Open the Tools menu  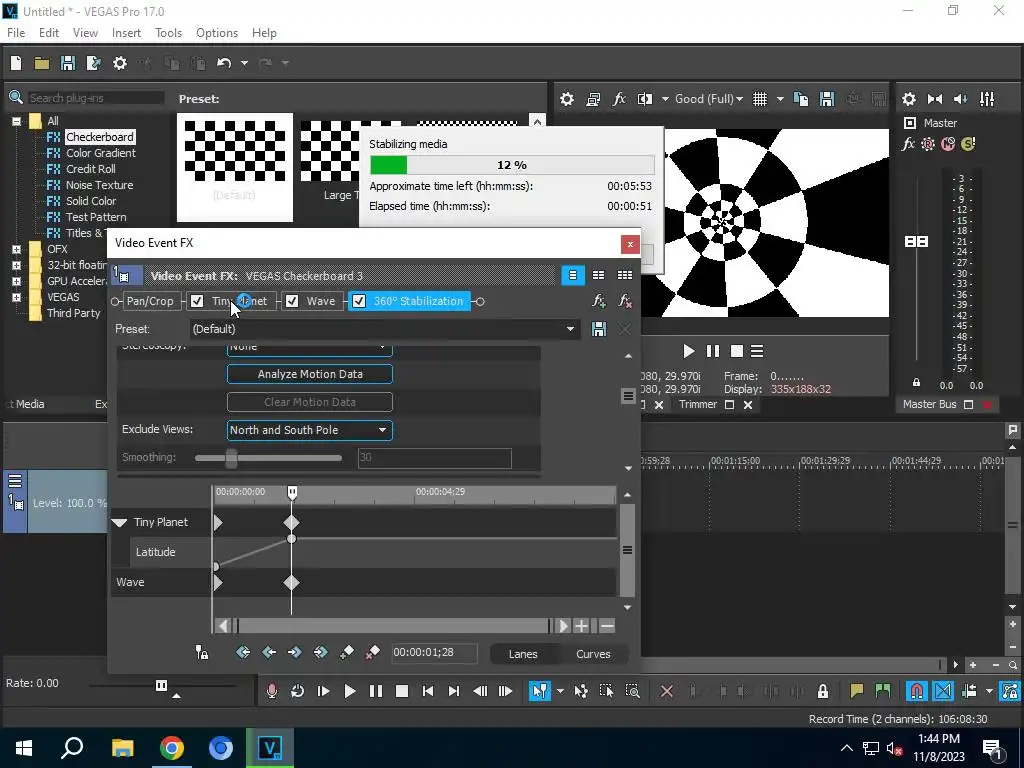coord(168,33)
